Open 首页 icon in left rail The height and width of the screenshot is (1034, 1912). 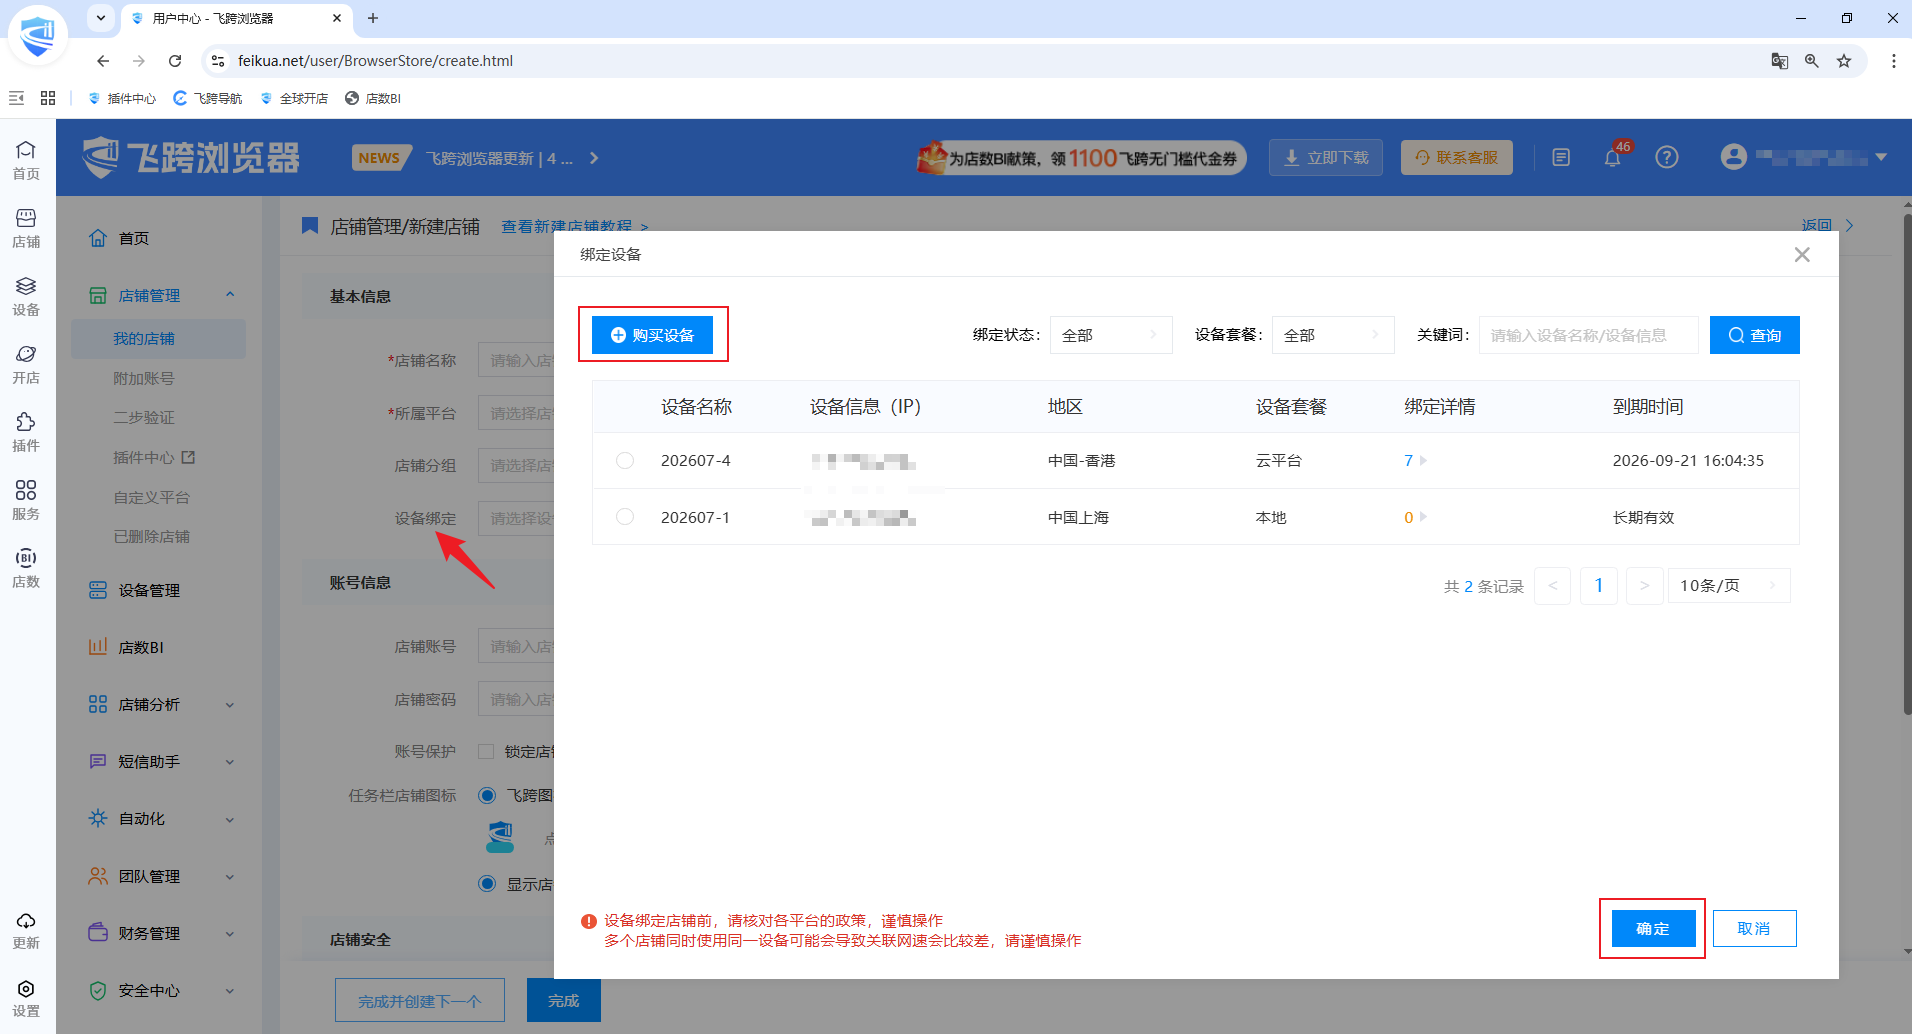26,159
